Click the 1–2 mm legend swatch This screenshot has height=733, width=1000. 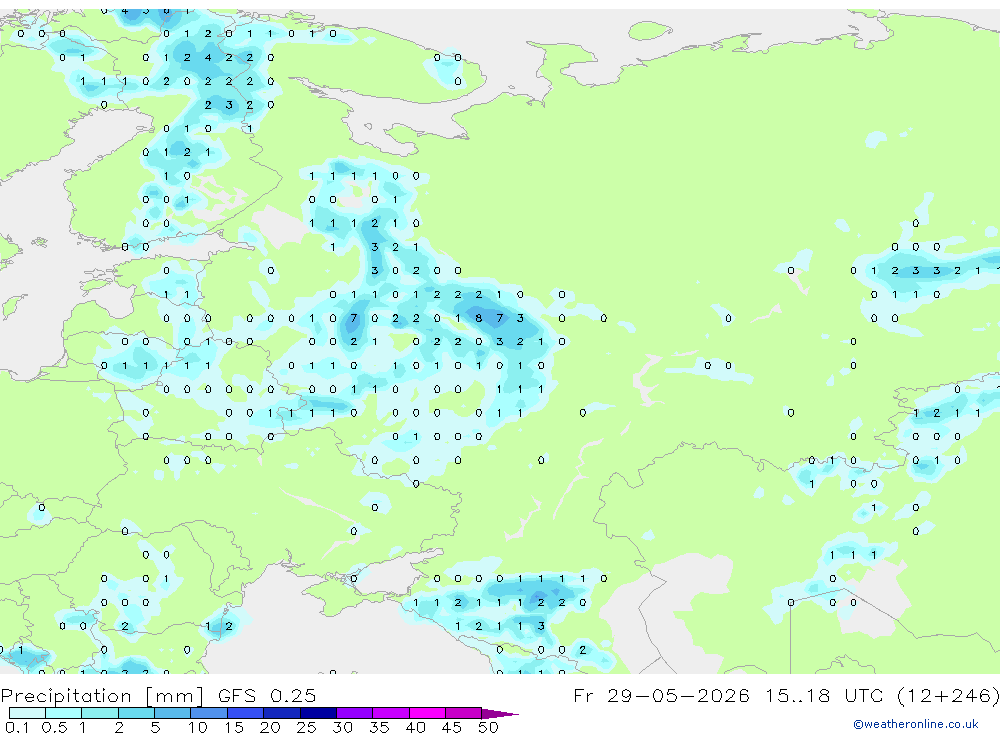(100, 713)
